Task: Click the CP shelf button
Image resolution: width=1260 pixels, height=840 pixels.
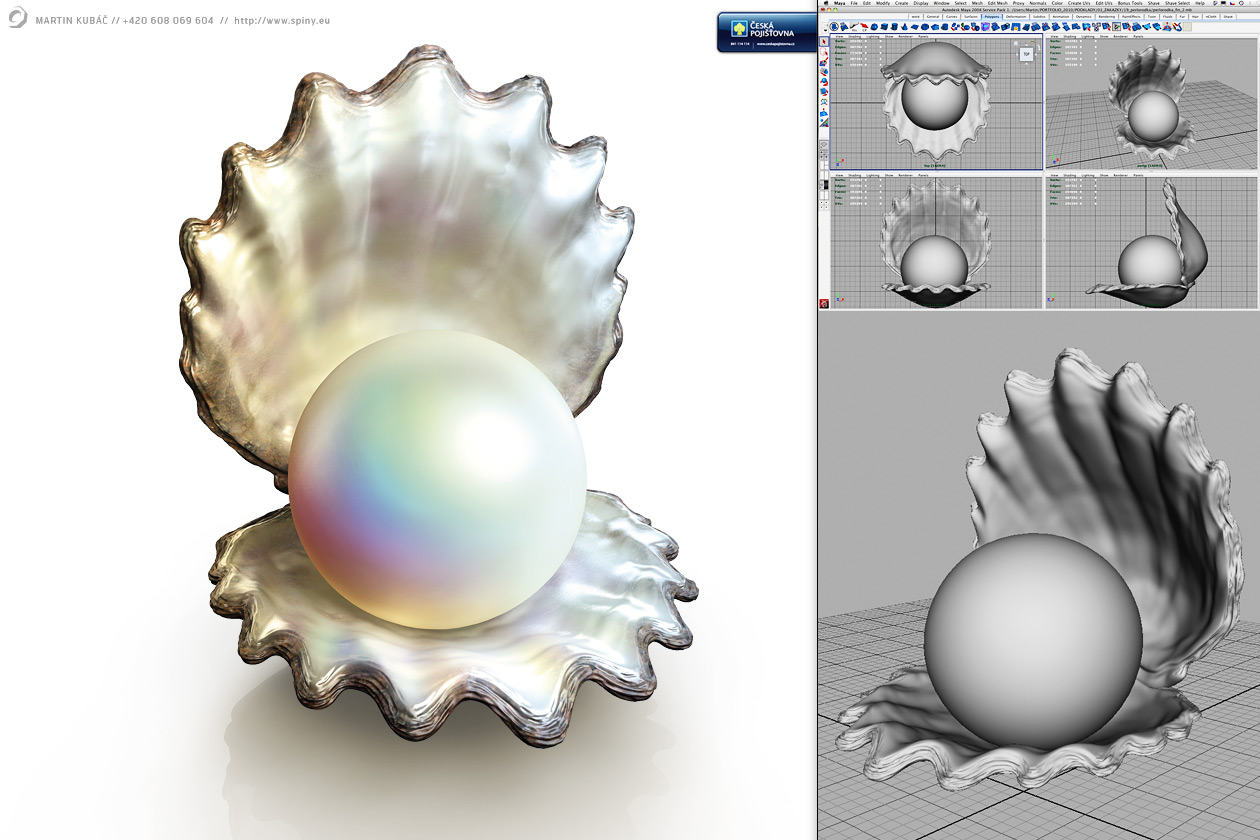Action: [864, 27]
